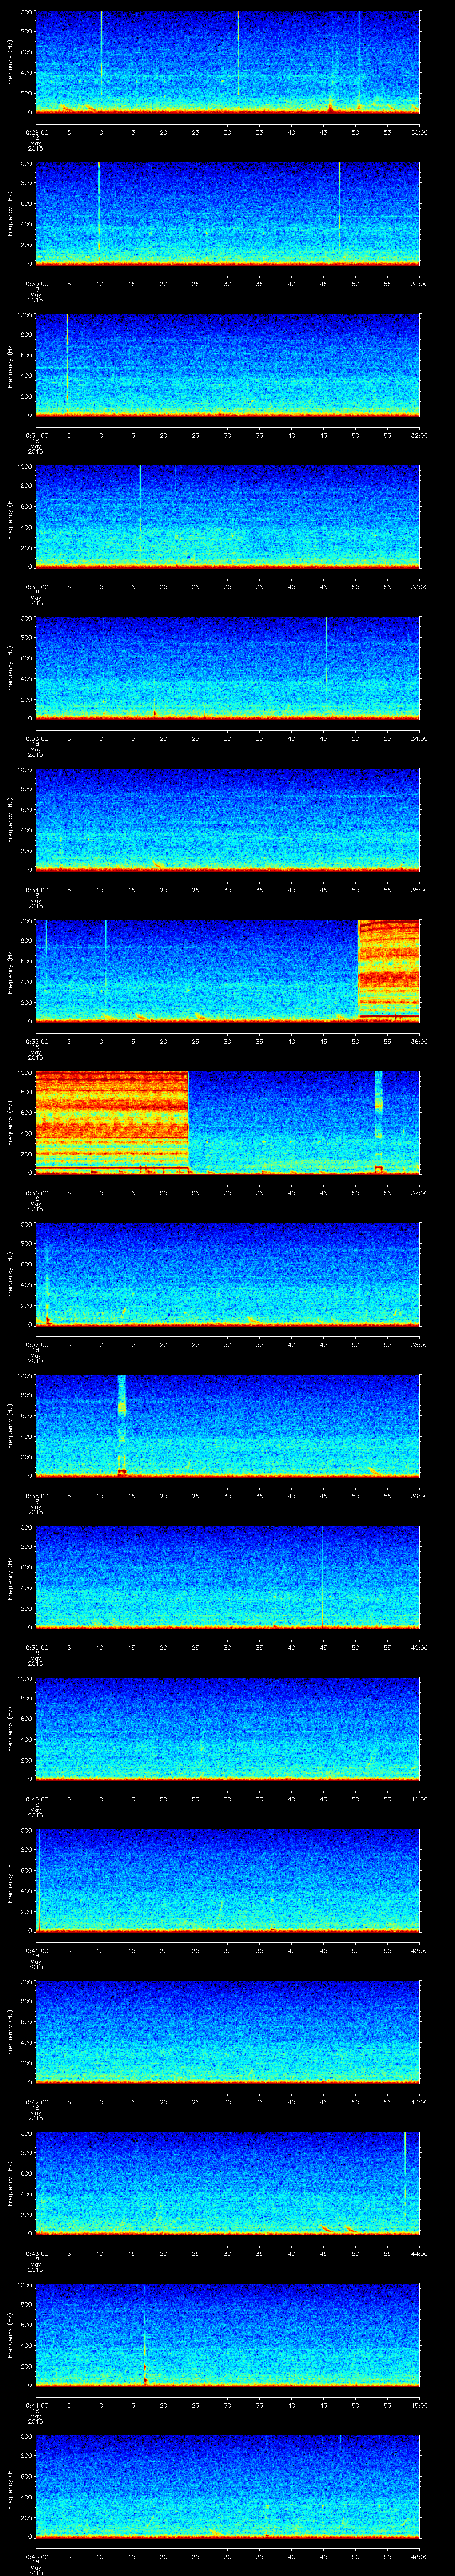Click the 0:37:00 timestamp label
This screenshot has height=2576, width=455.
click(36, 1344)
